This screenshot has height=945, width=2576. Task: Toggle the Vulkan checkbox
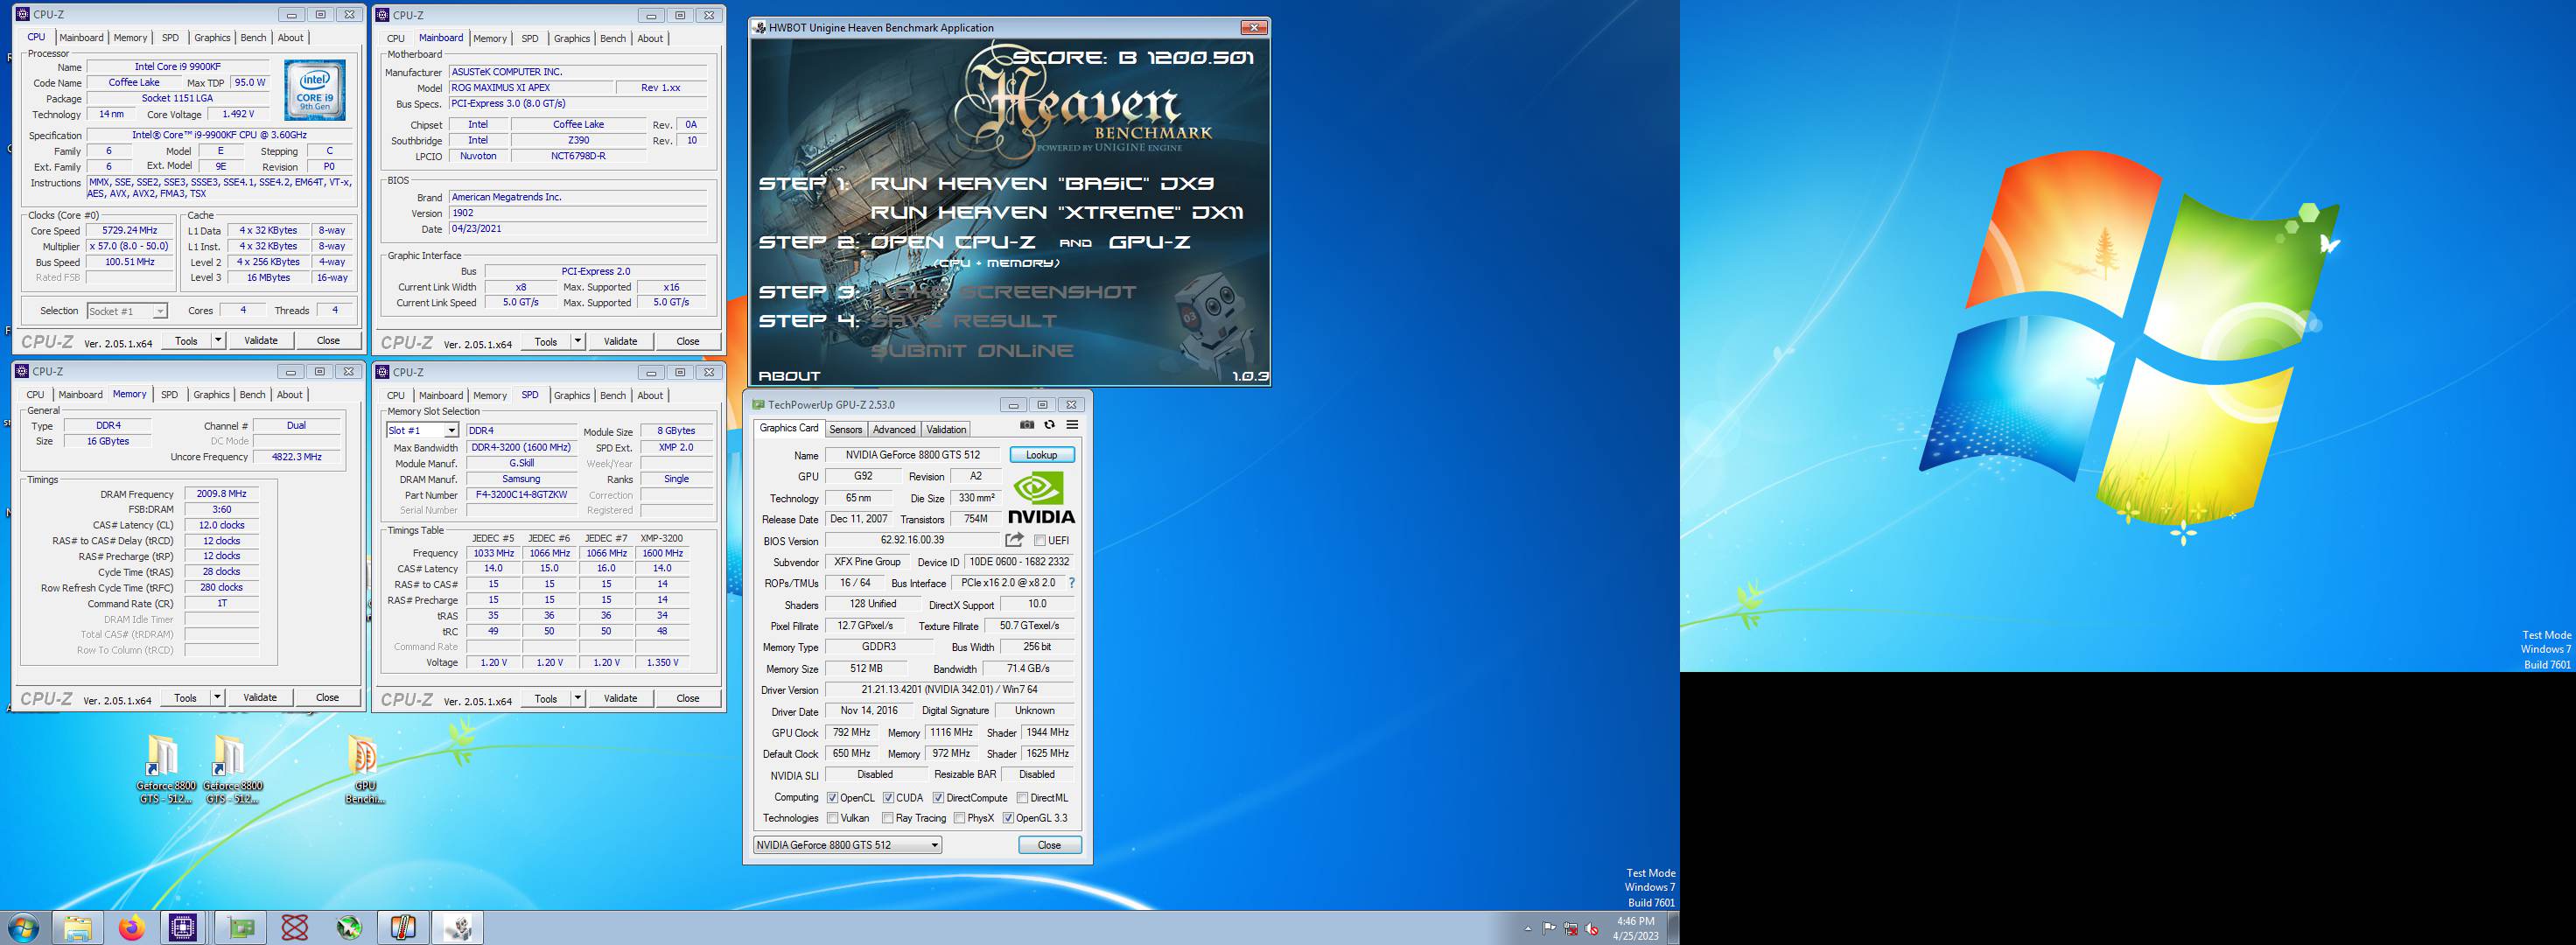coord(832,818)
